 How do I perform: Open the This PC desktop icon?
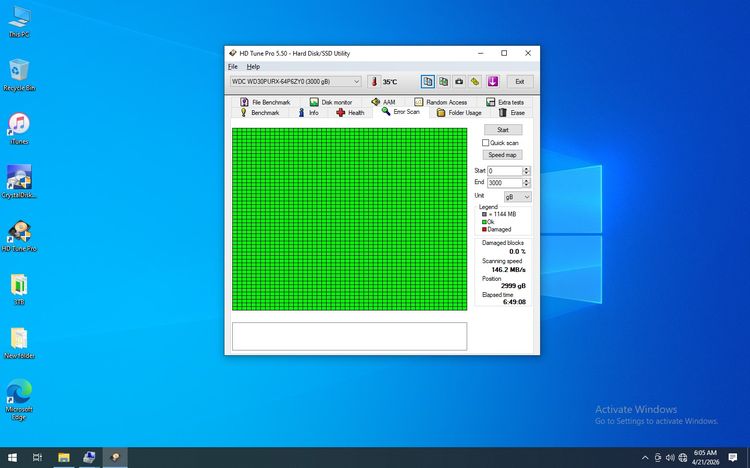point(19,22)
